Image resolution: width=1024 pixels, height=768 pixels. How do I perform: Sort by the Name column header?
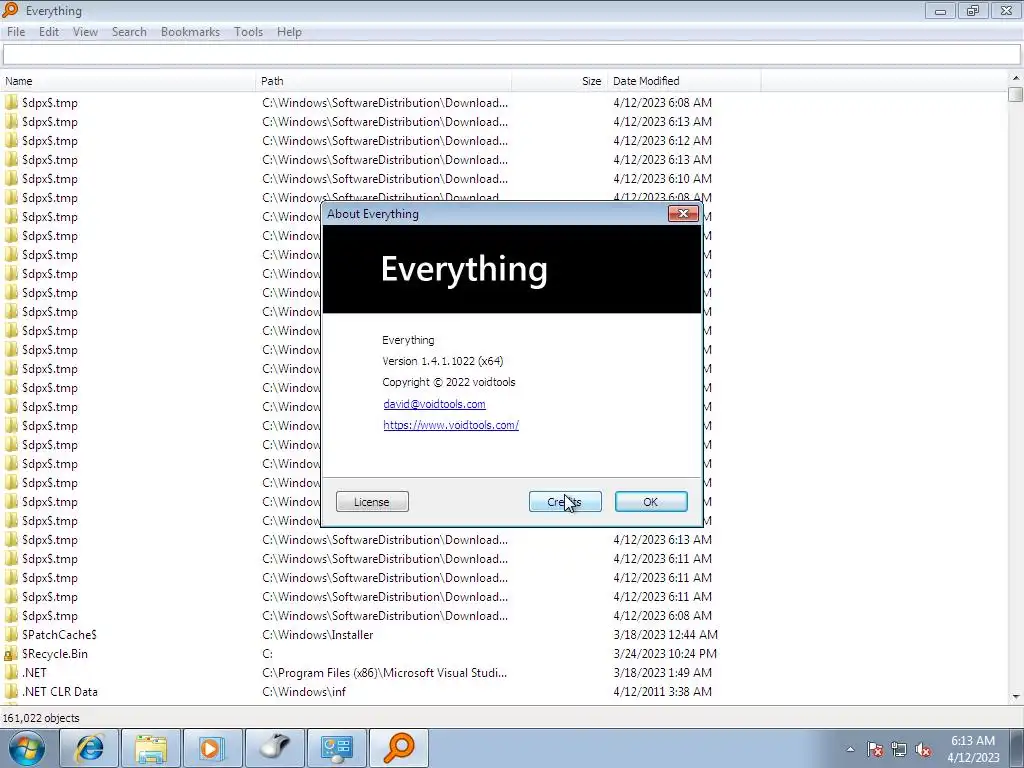[x=128, y=81]
